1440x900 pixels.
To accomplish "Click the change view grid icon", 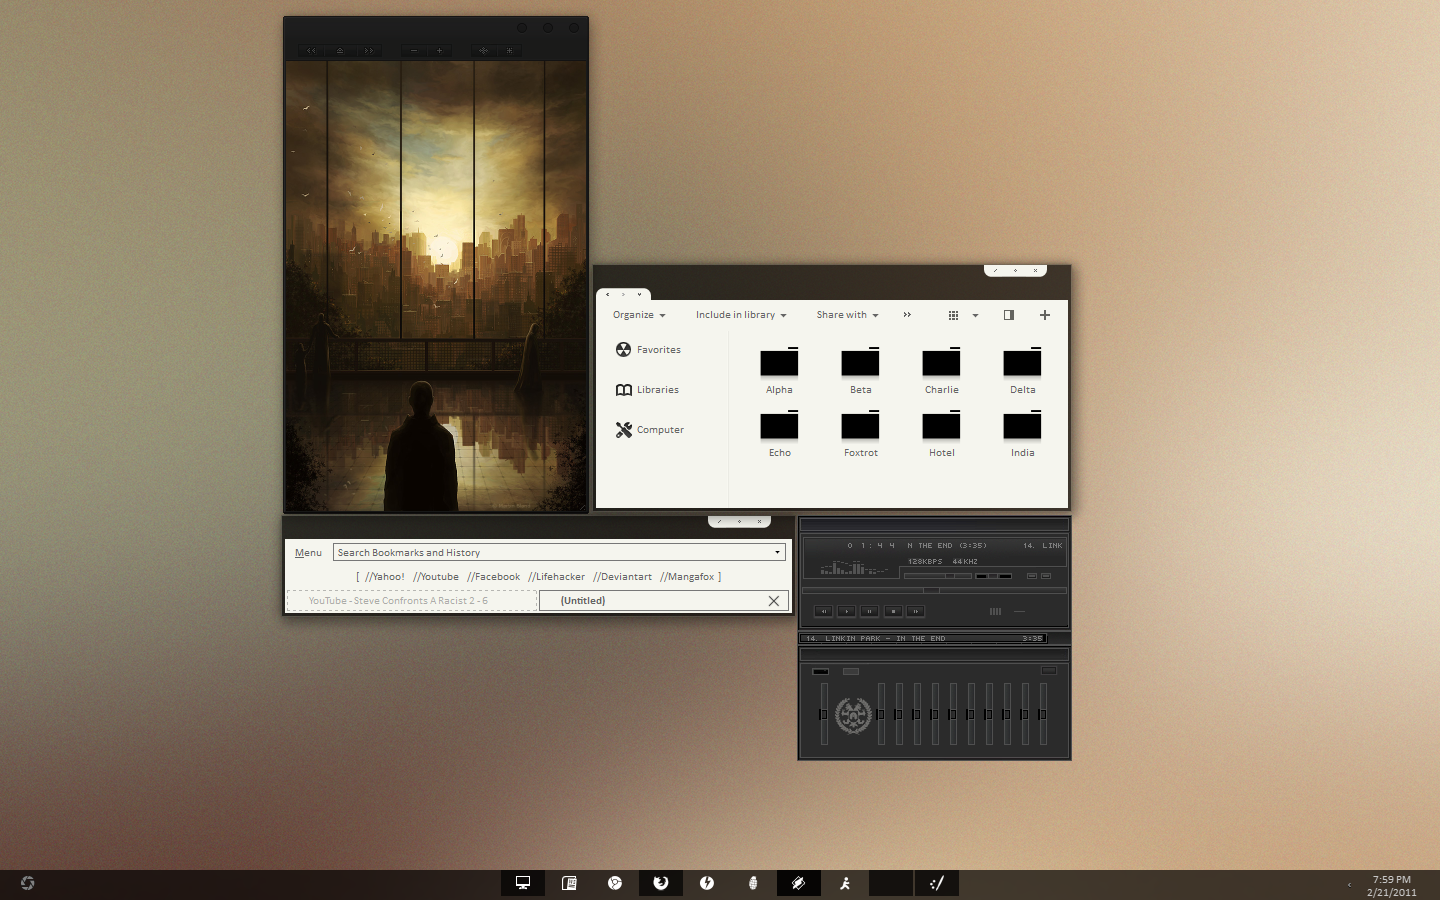I will click(x=953, y=315).
